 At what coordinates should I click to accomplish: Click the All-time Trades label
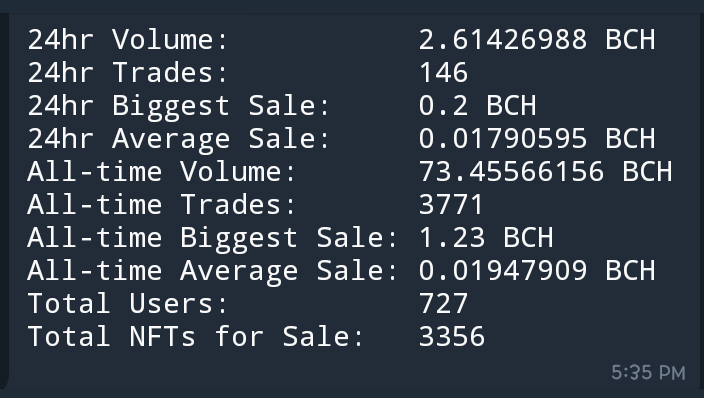pos(162,205)
